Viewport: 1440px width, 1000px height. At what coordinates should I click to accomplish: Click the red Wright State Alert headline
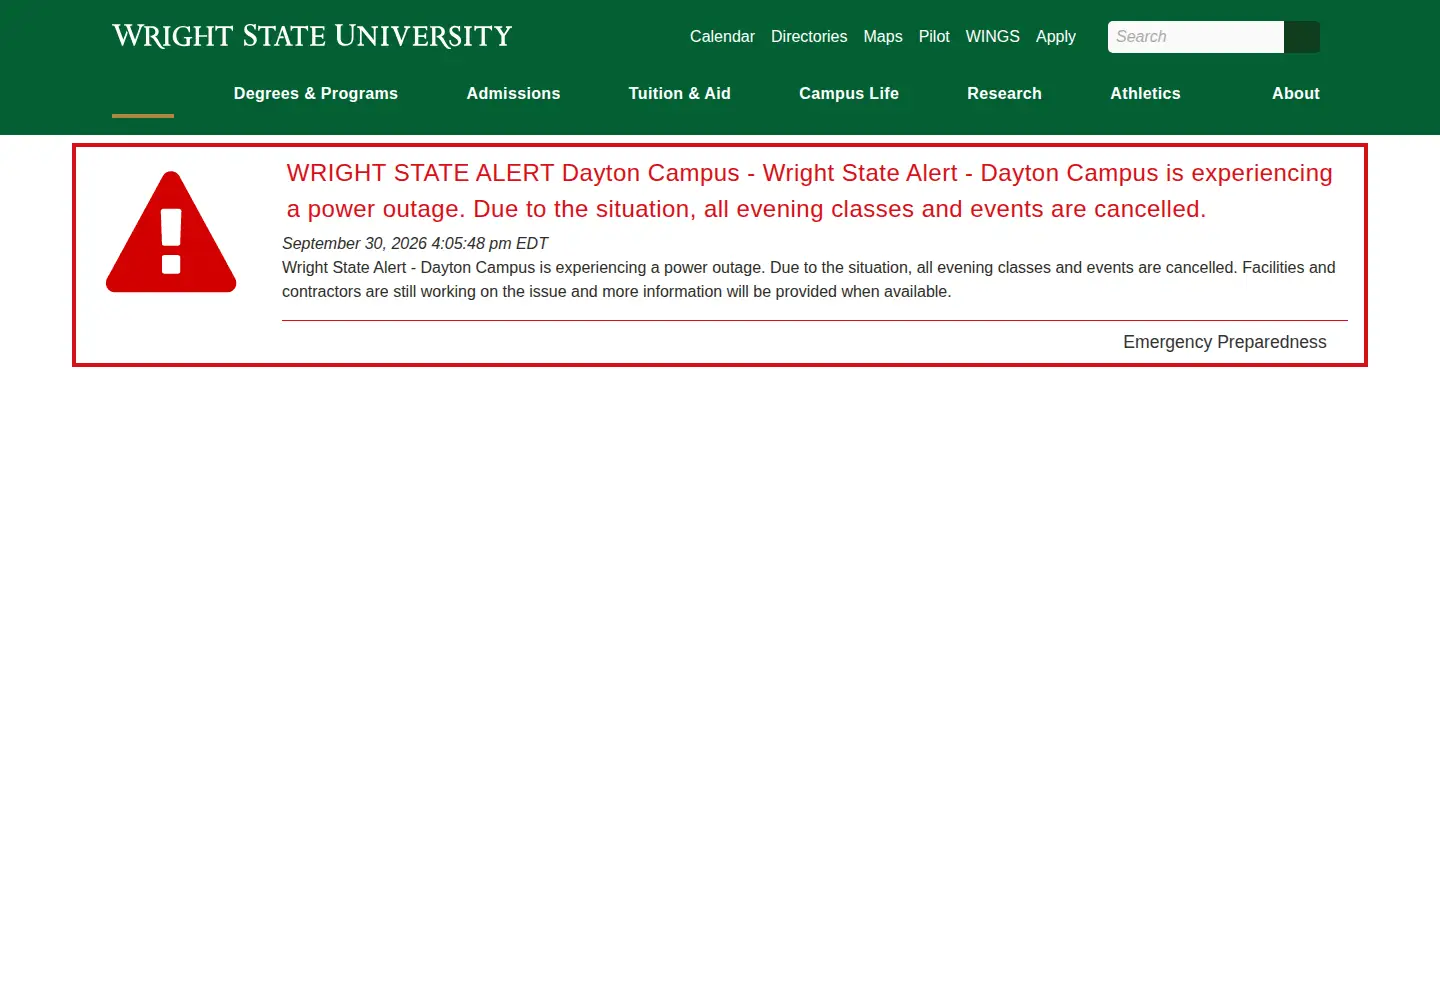pos(809,191)
